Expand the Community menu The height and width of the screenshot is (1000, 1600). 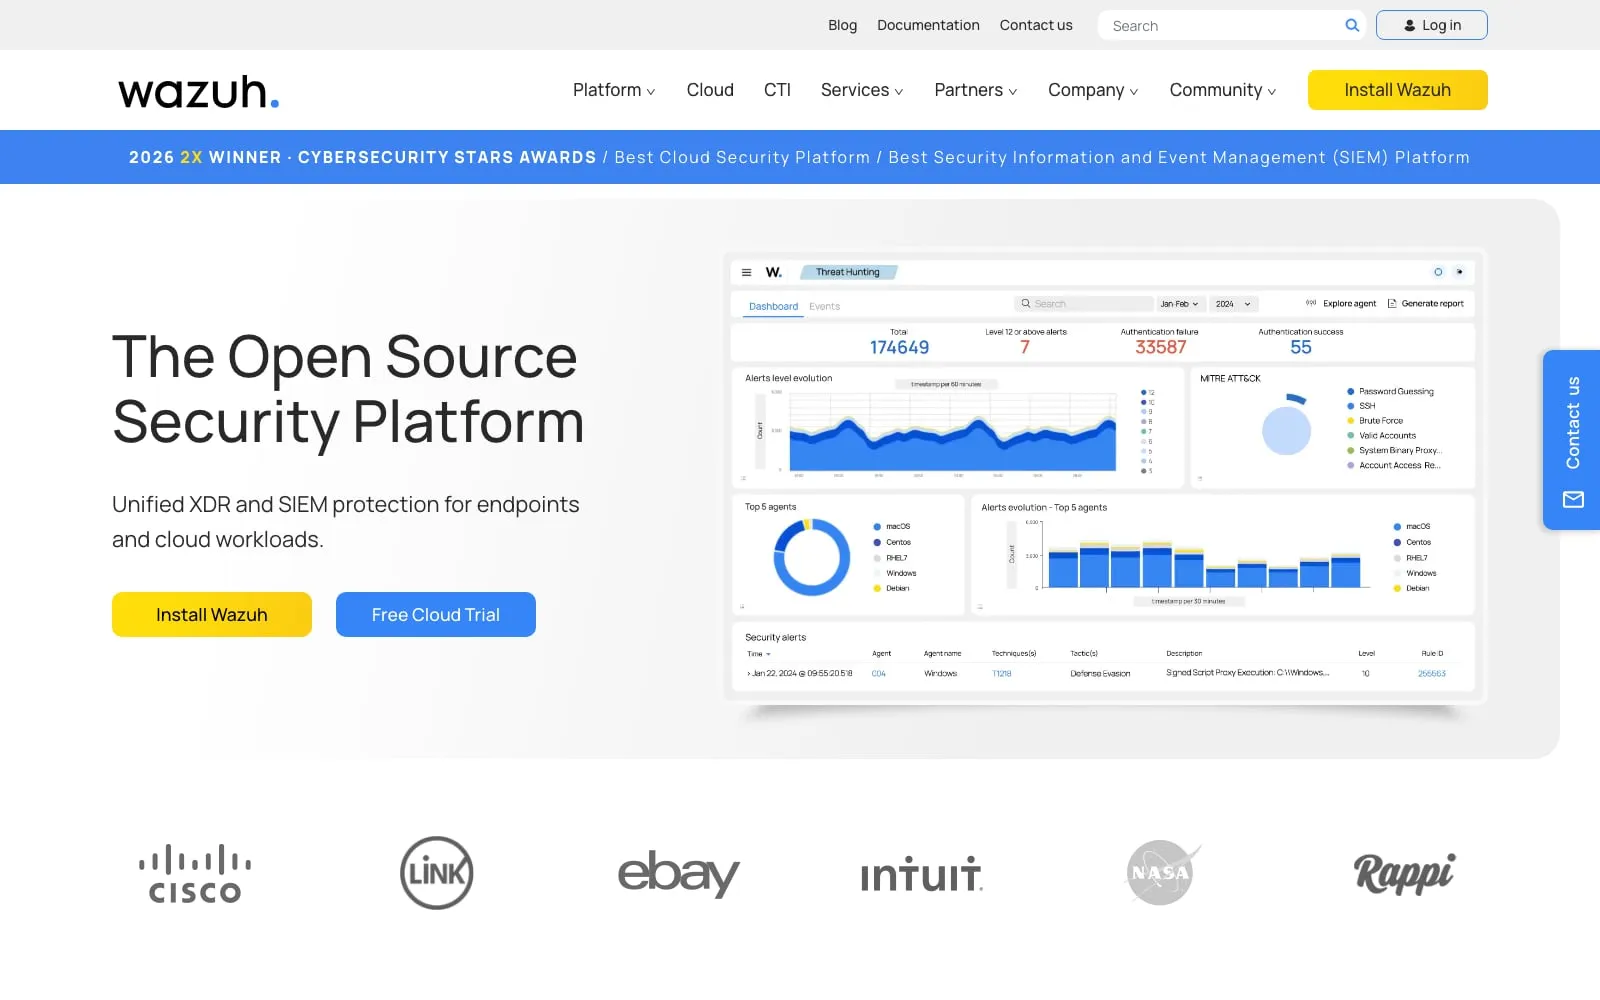[x=1223, y=90]
